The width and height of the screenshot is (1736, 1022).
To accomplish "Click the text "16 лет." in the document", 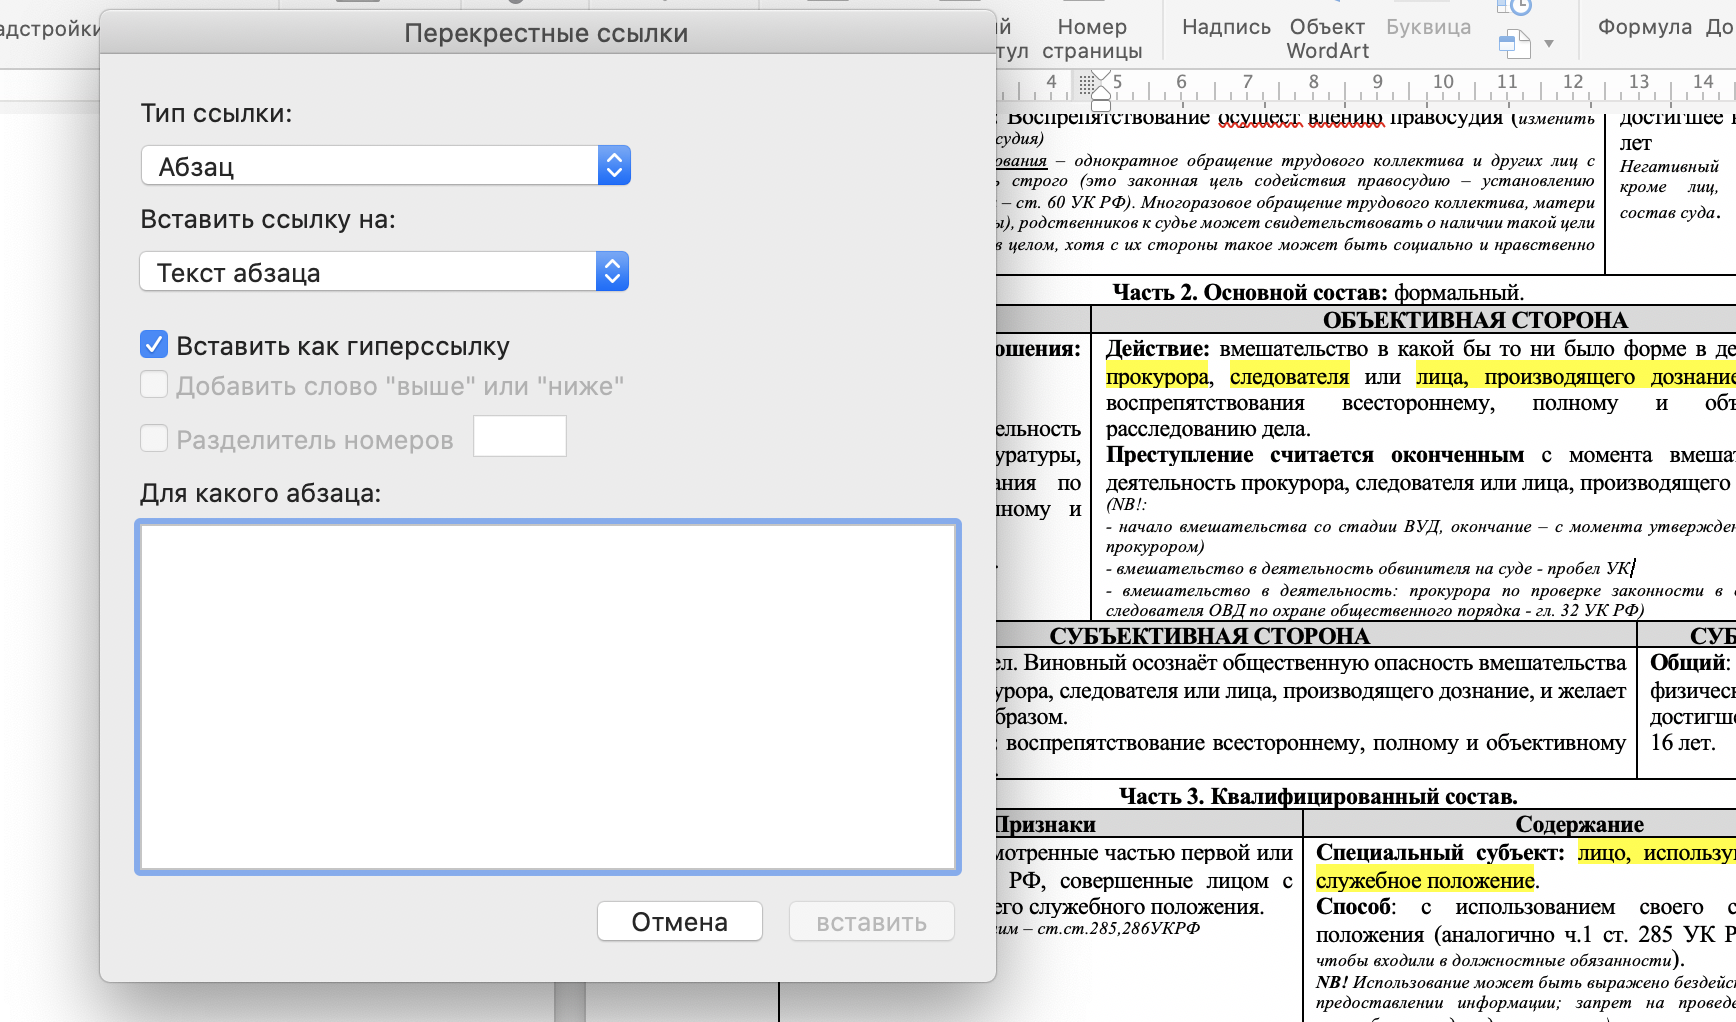I will click(x=1683, y=742).
